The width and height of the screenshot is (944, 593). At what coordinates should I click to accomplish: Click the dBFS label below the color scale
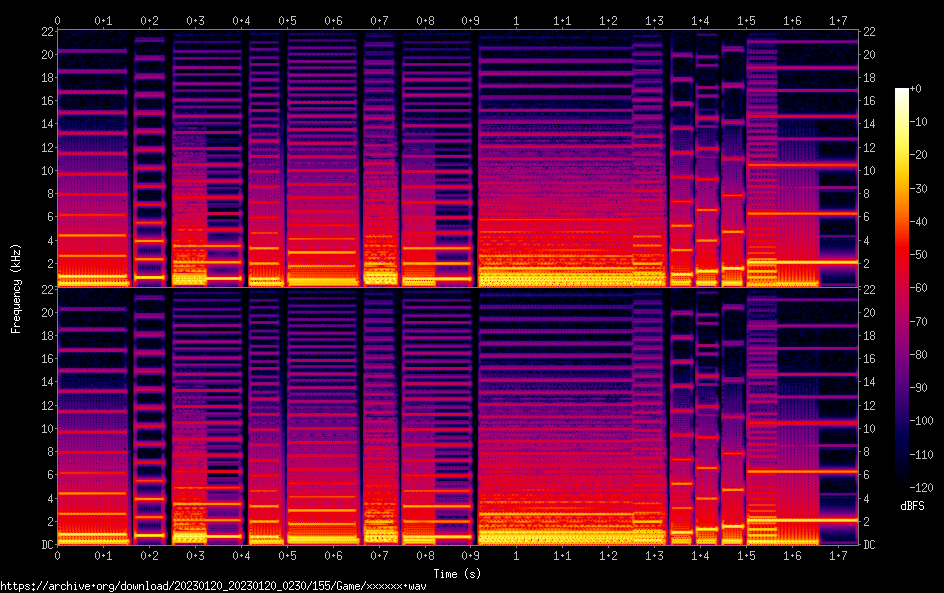[911, 506]
